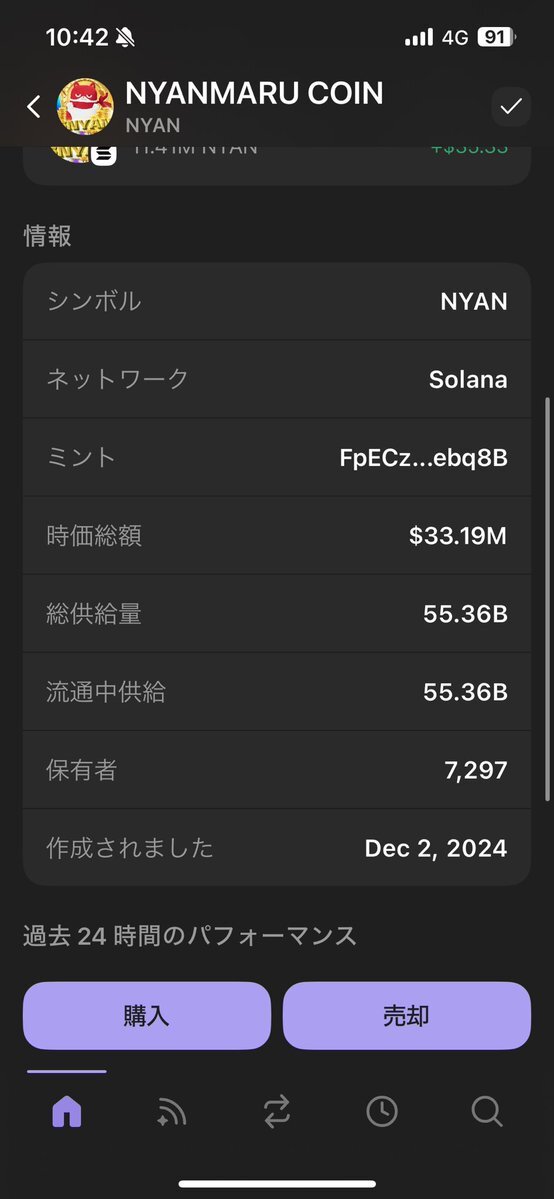Tap the 保有者 7,297 row

pos(277,769)
